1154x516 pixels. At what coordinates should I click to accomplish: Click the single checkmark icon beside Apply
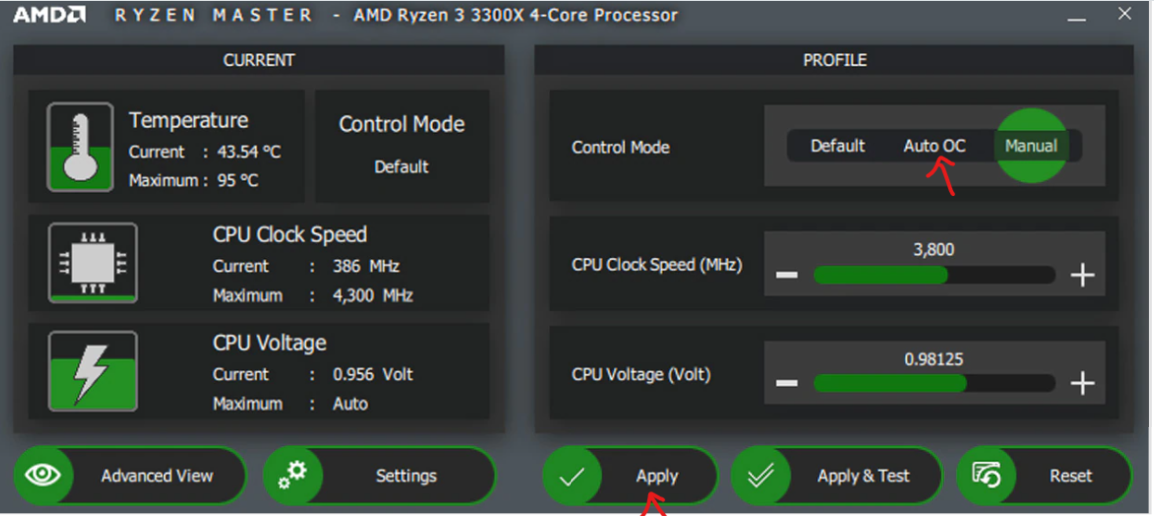pyautogui.click(x=573, y=477)
